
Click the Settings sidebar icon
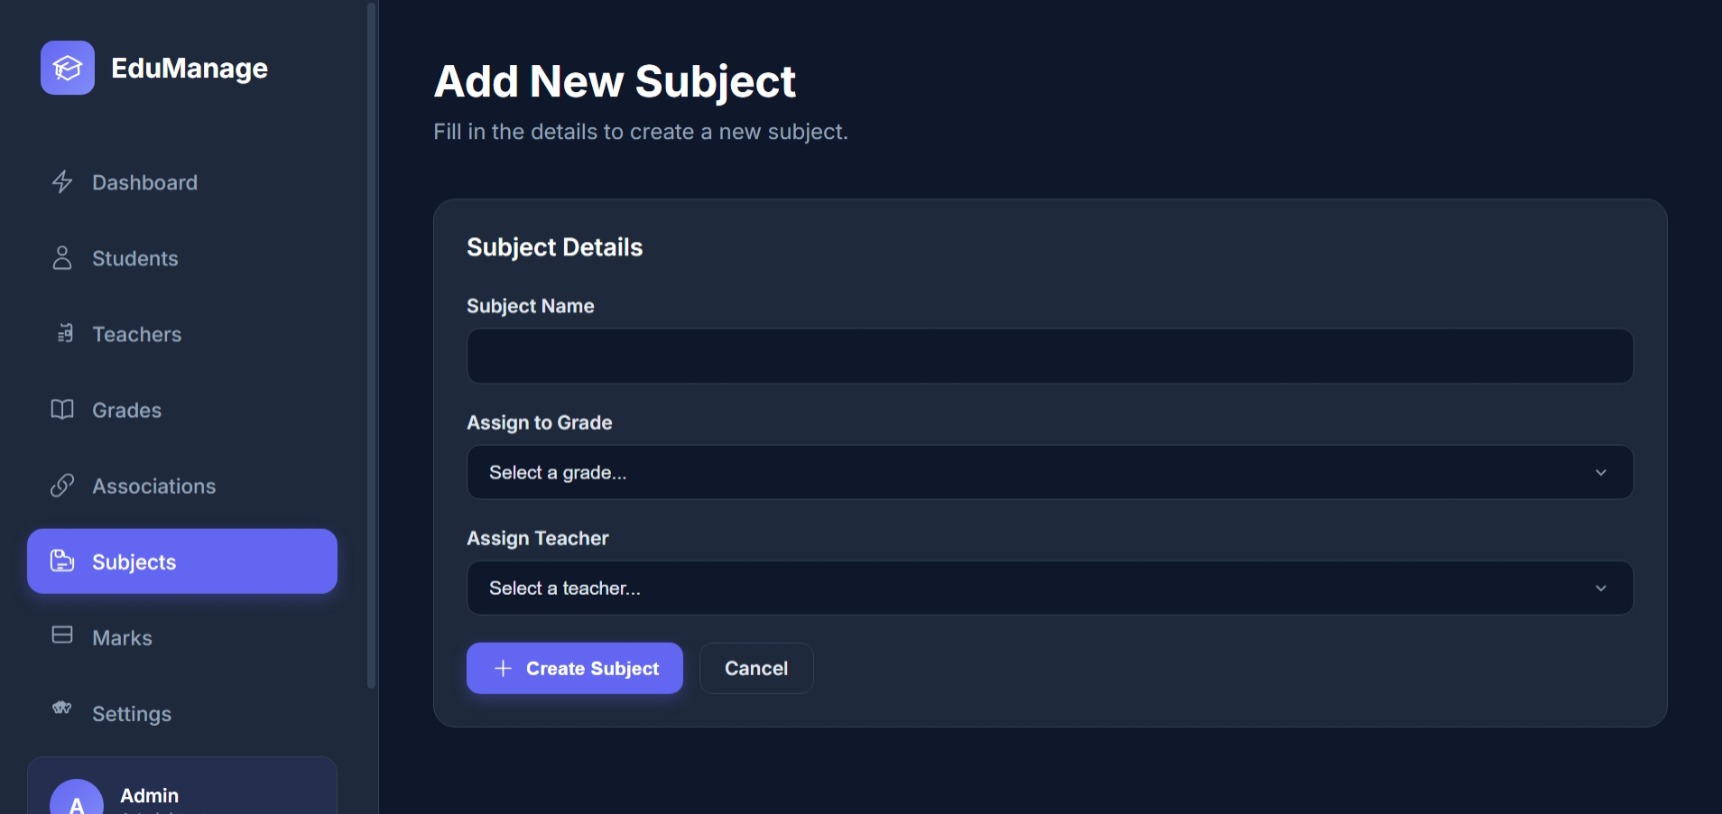[x=62, y=708]
